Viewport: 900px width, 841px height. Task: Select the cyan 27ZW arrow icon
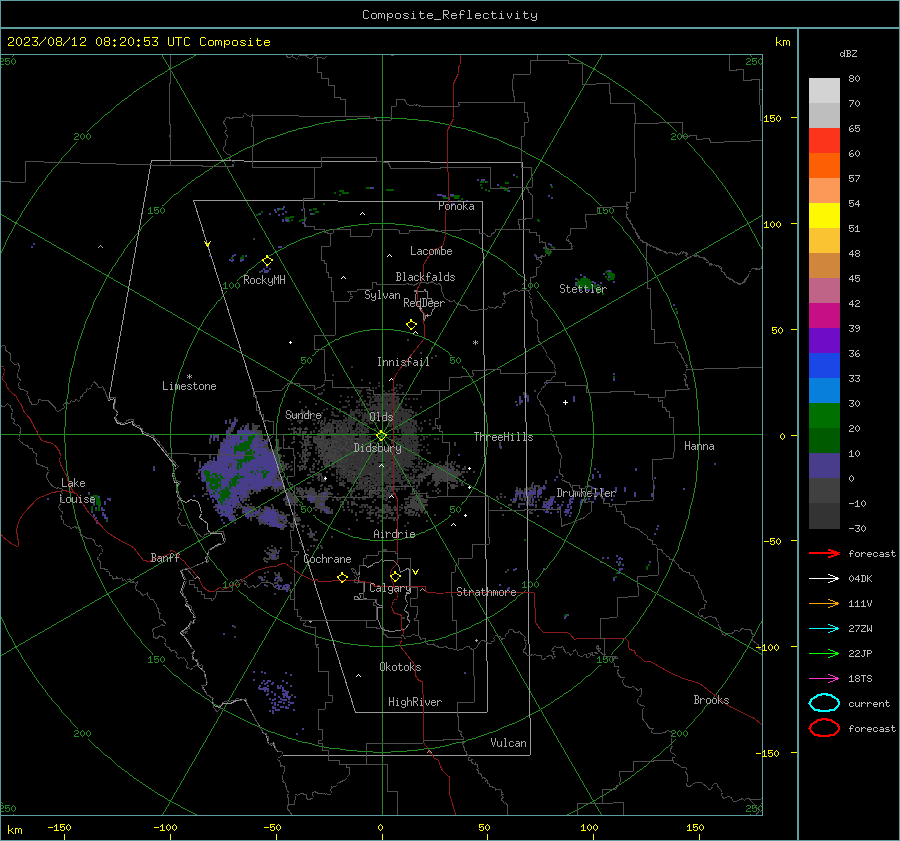click(824, 629)
